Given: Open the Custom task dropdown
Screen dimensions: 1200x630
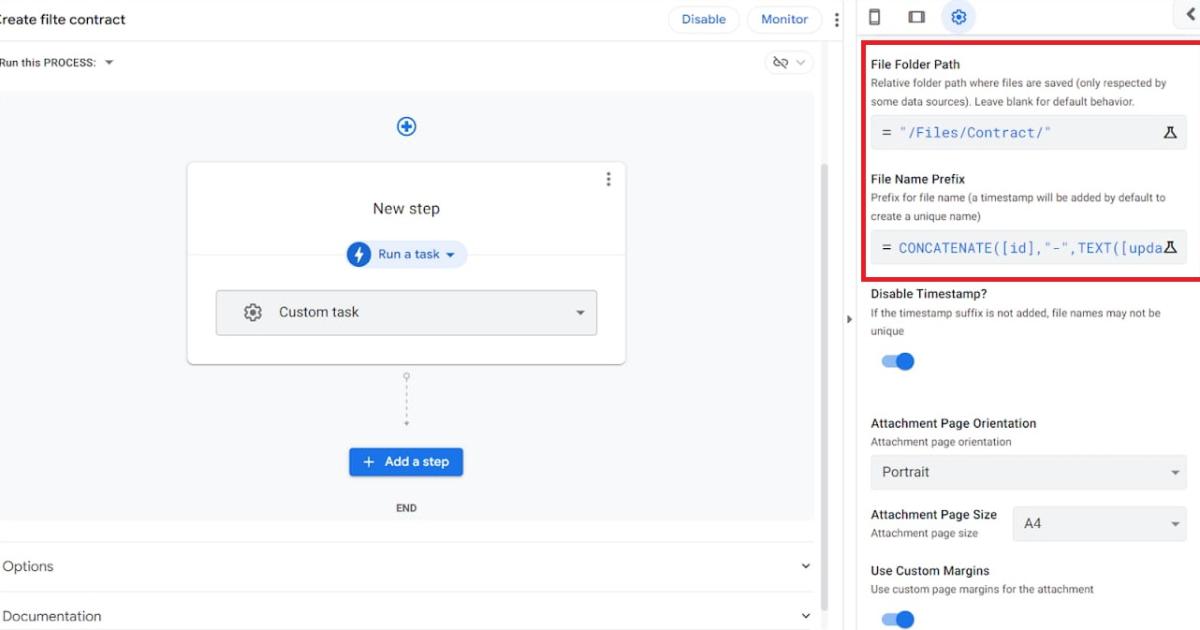Looking at the screenshot, I should 406,312.
